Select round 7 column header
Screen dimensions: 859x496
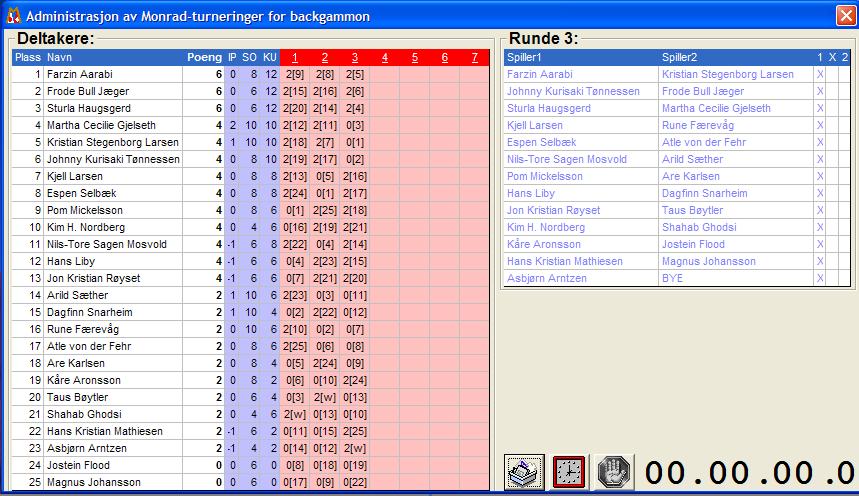coord(474,57)
